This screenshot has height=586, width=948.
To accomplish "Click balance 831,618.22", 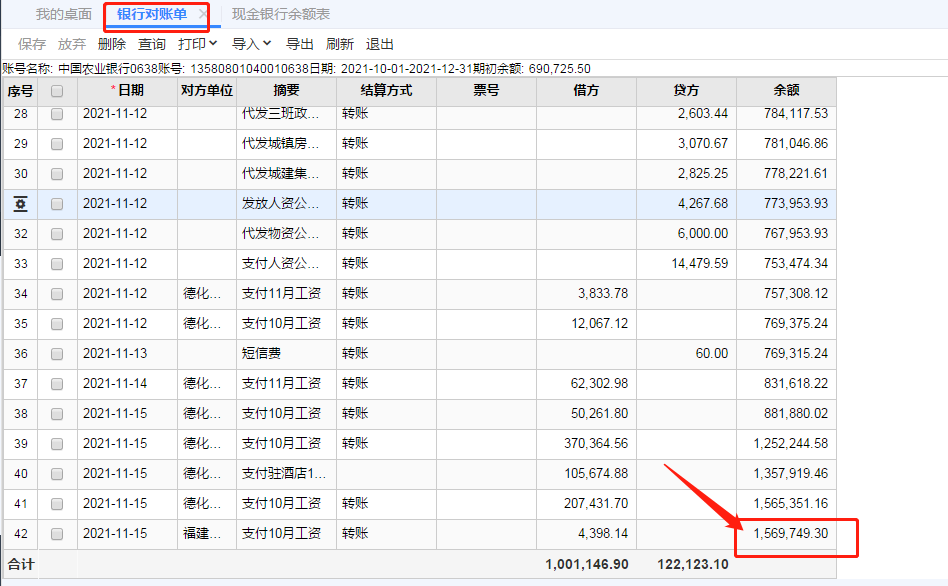I will [796, 383].
